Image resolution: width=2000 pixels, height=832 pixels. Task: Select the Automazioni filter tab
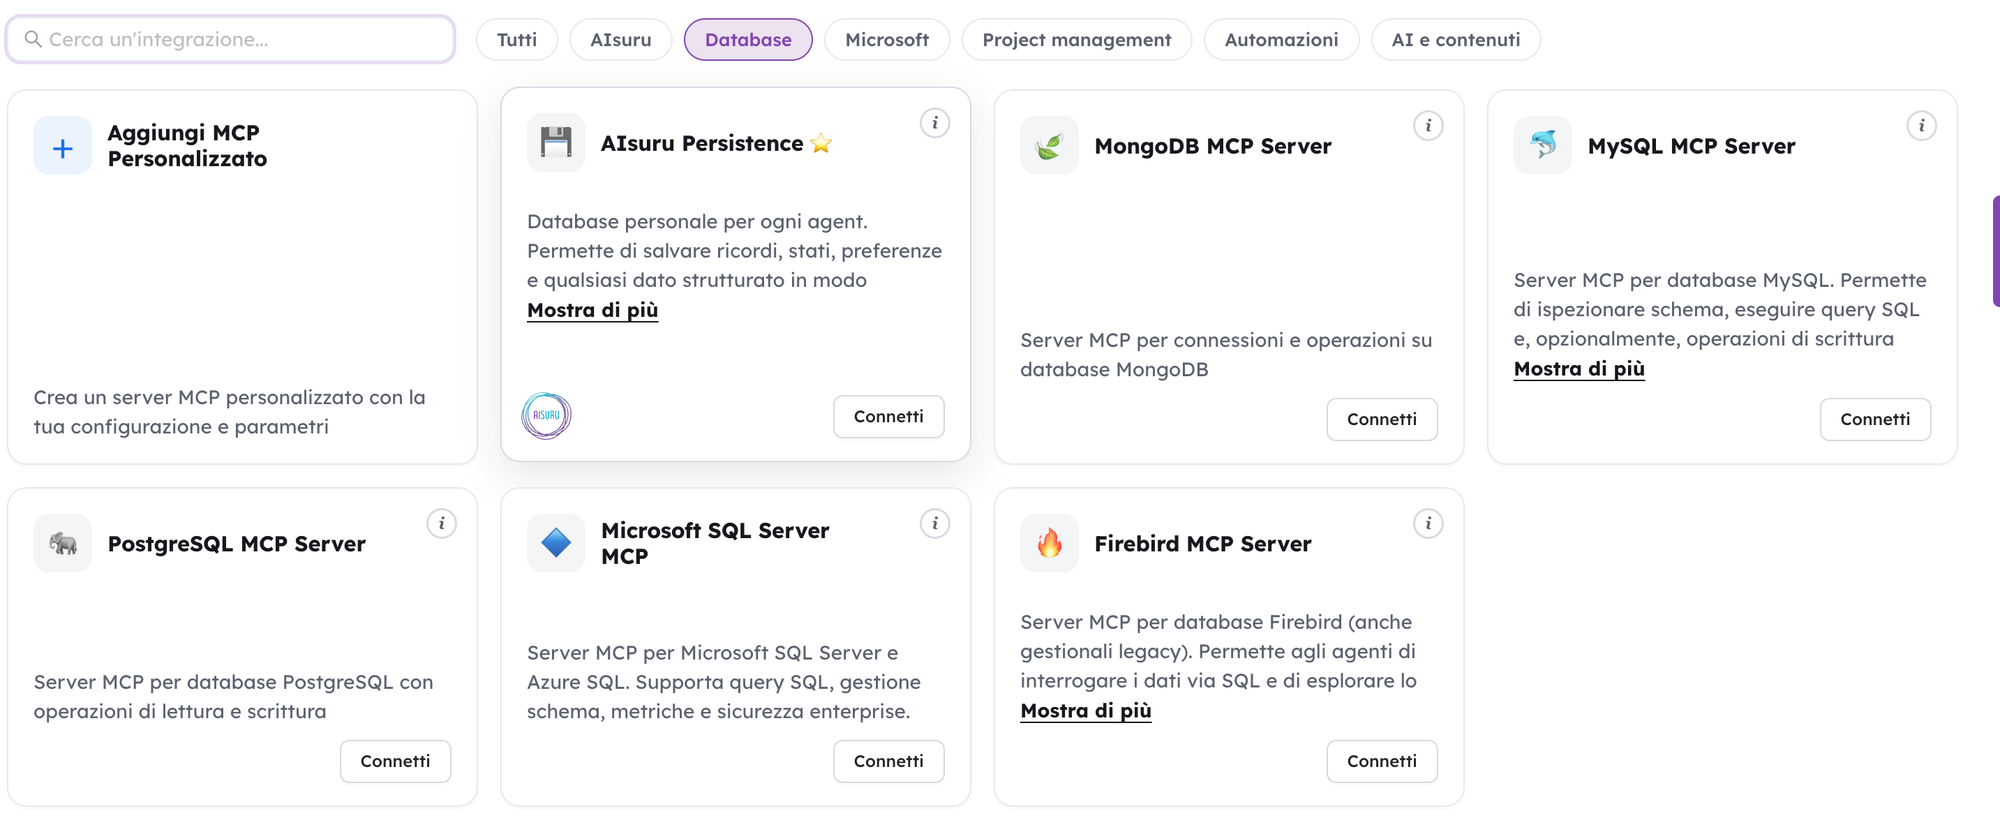[x=1281, y=40]
